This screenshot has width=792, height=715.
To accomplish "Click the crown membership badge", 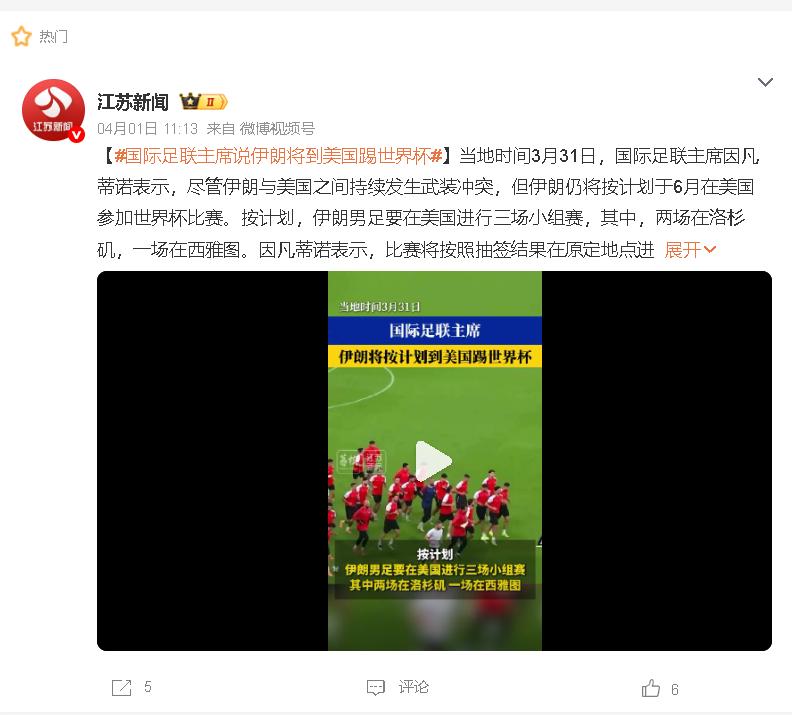I will pyautogui.click(x=204, y=102).
